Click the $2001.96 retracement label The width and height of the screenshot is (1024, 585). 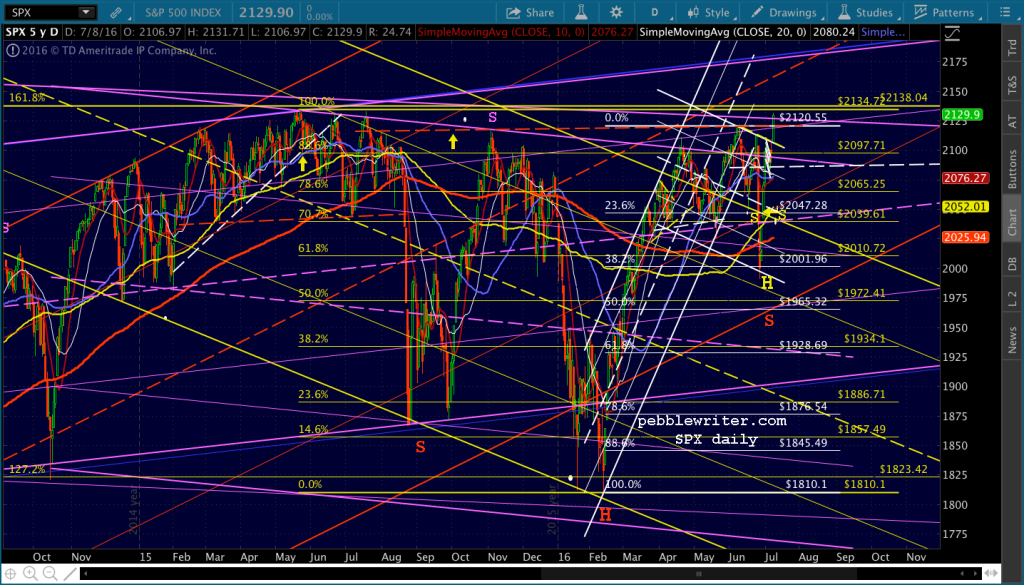coord(803,259)
